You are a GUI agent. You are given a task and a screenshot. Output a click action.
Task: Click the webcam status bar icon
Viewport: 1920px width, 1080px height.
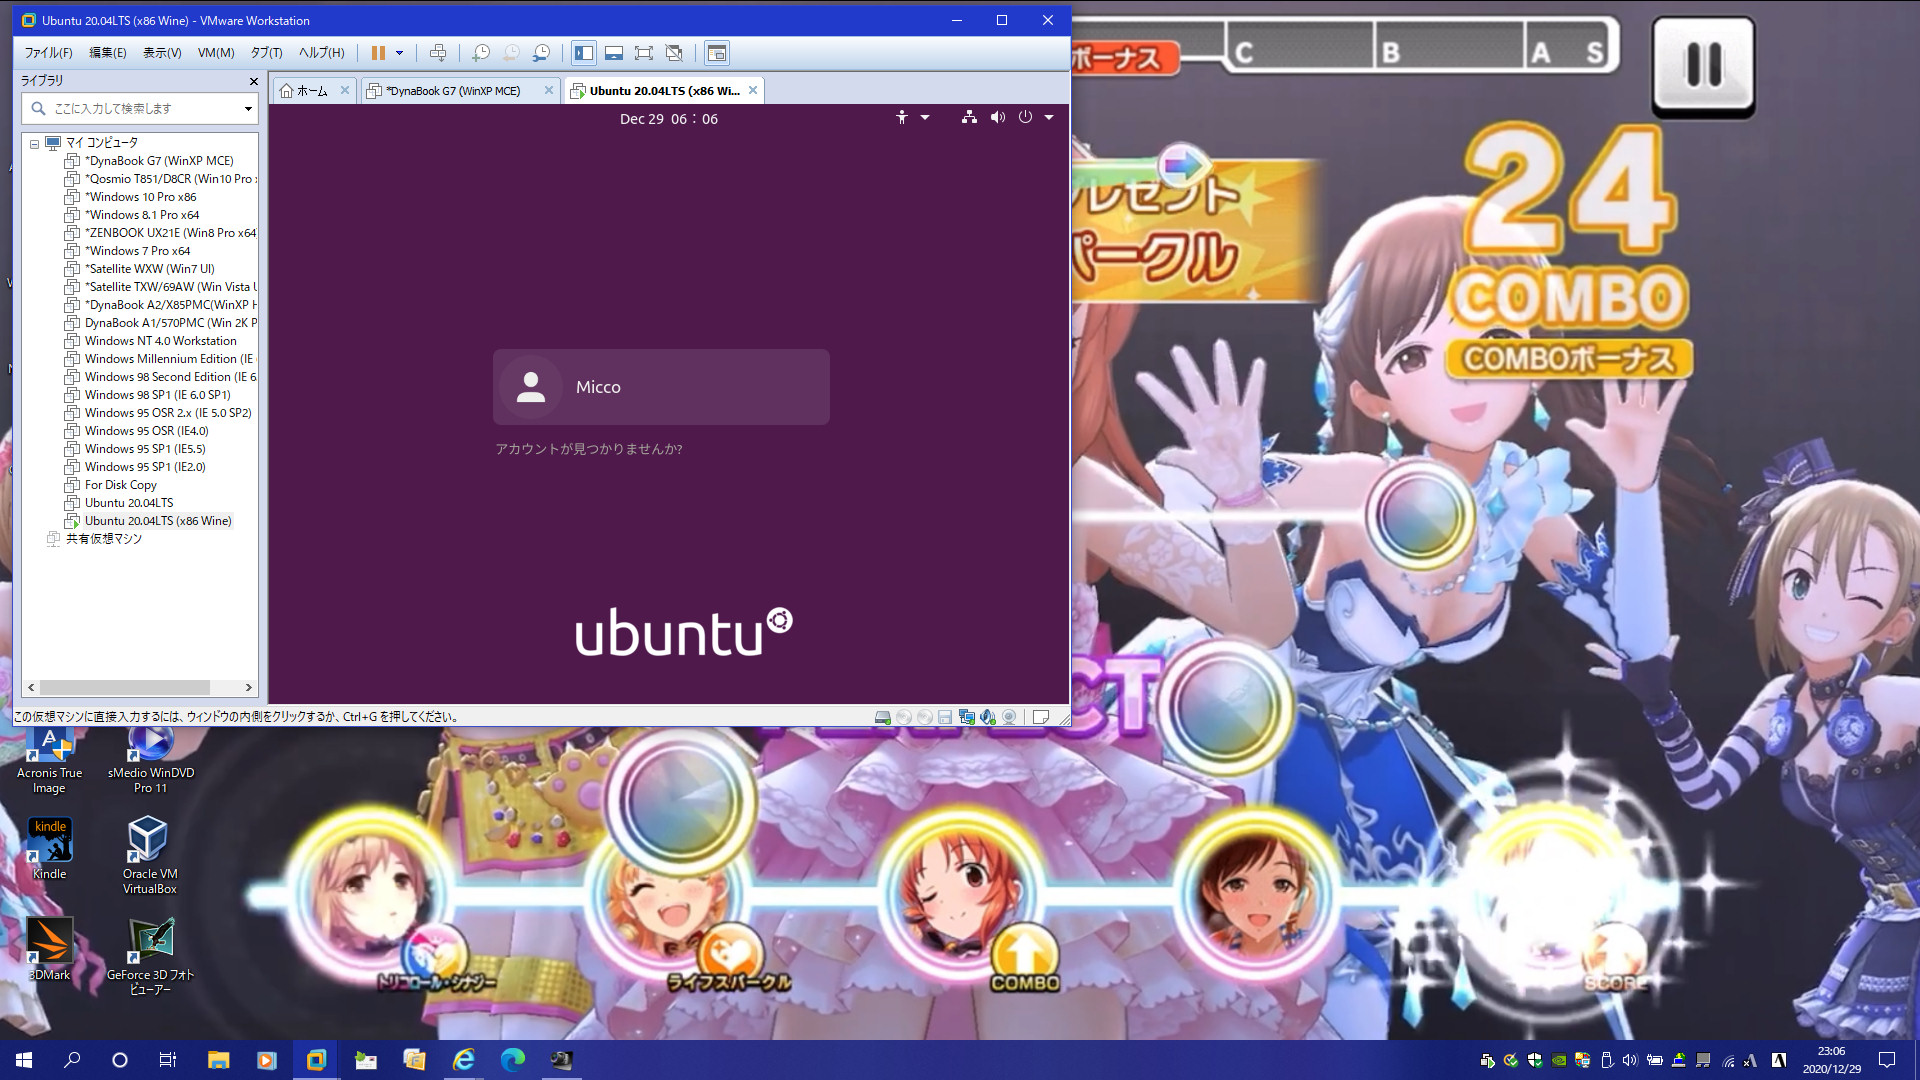point(1009,717)
